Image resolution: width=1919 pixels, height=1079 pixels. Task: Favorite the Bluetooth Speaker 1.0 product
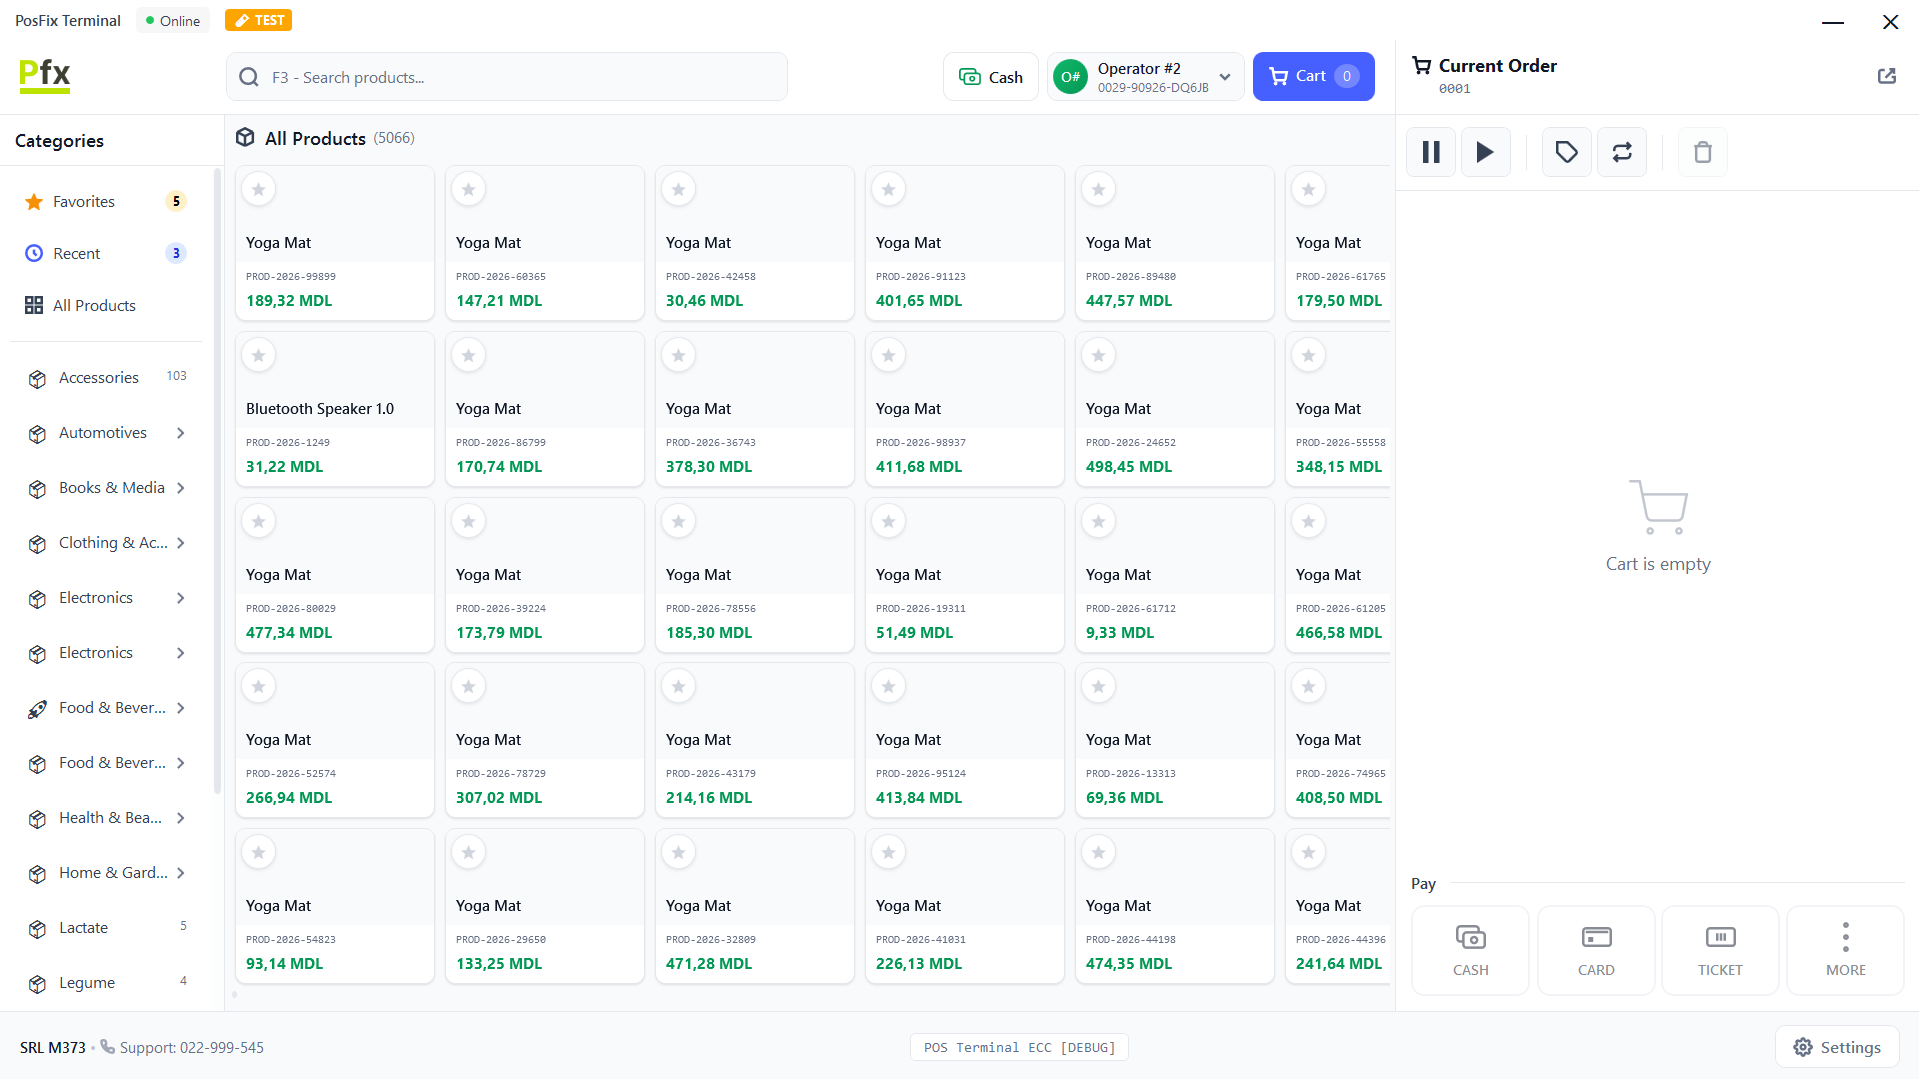point(259,355)
